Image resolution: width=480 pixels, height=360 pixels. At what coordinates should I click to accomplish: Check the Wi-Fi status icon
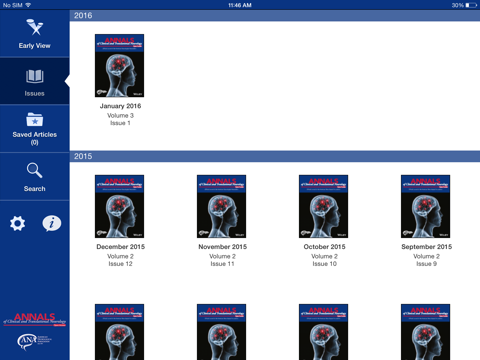click(28, 5)
